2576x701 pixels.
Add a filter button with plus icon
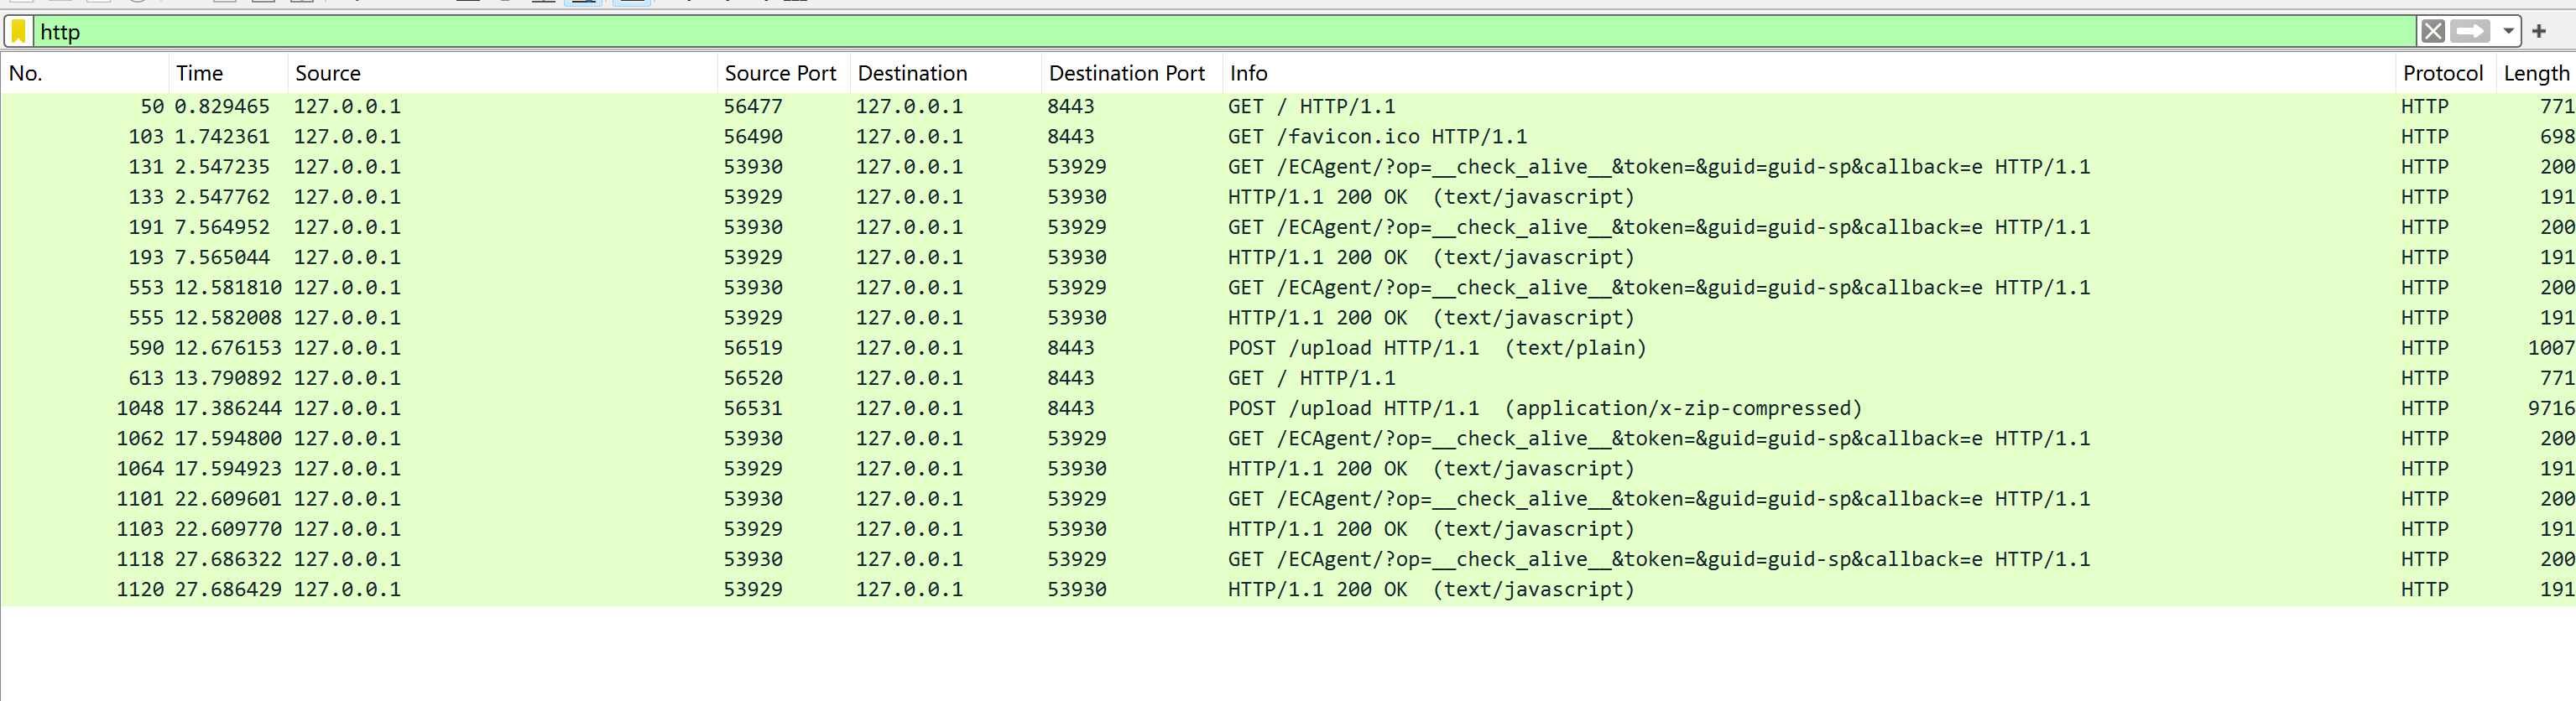point(2539,32)
